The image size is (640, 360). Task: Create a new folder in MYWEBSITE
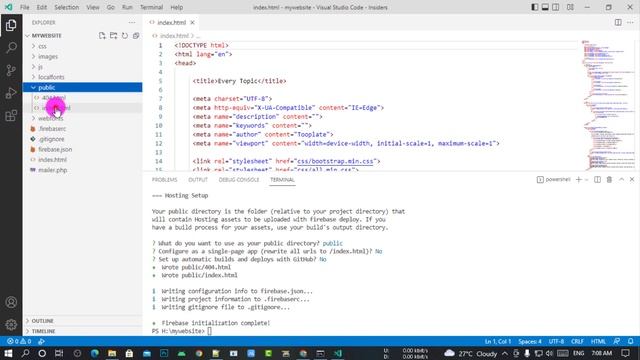[x=113, y=36]
